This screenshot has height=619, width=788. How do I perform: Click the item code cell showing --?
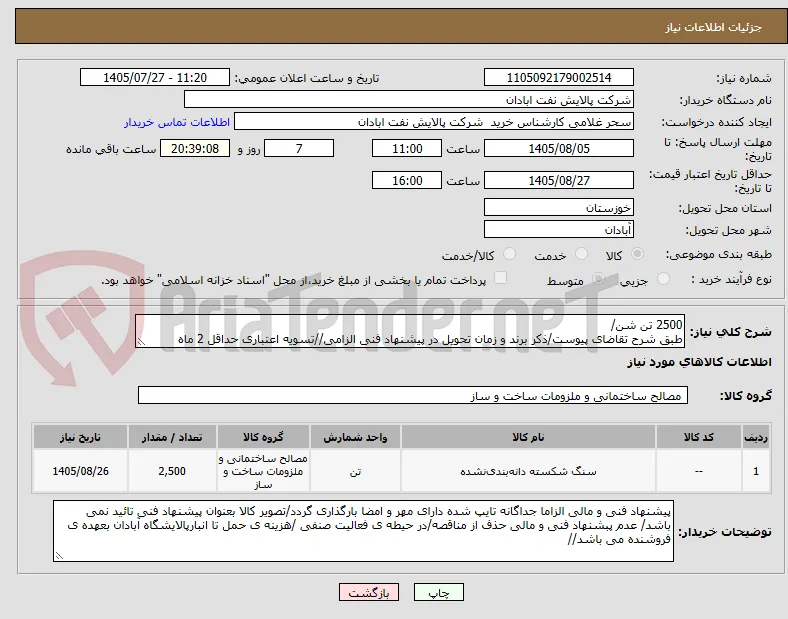[x=699, y=471]
